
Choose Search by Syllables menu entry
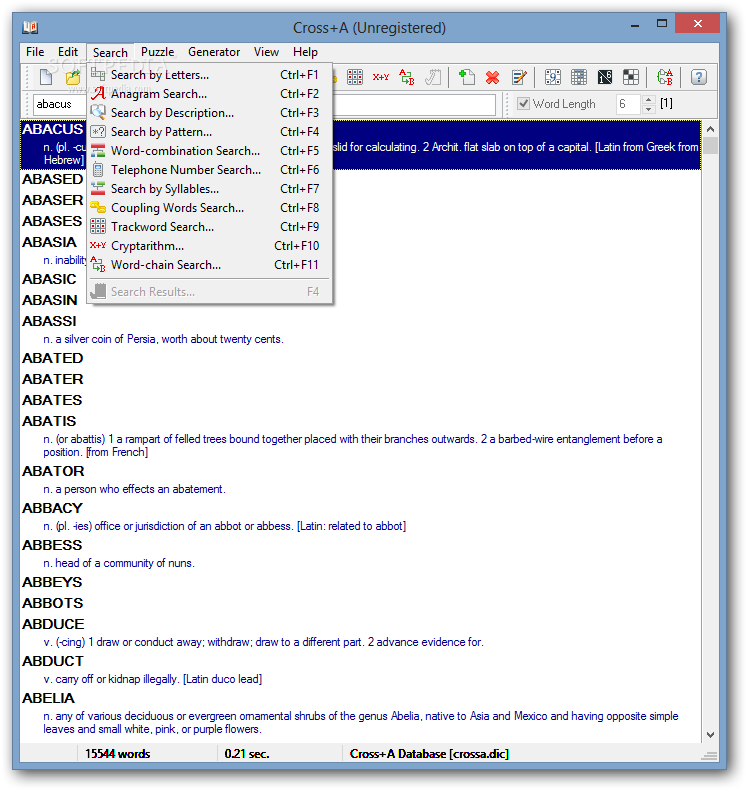tap(210, 189)
